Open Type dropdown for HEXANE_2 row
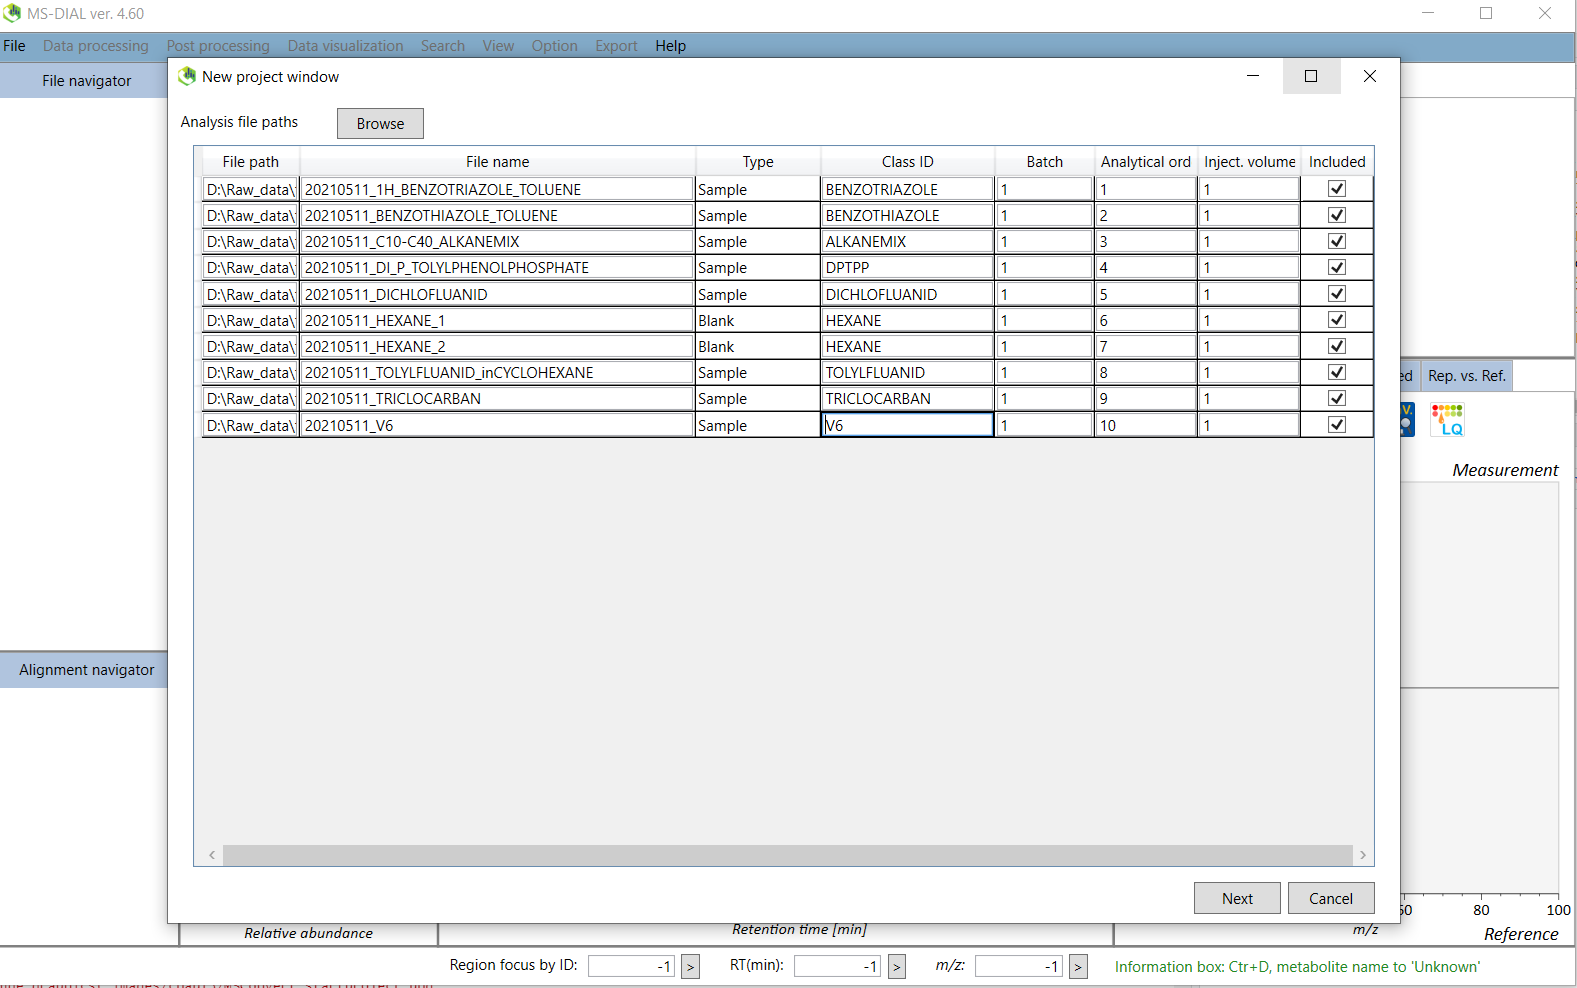 click(757, 346)
